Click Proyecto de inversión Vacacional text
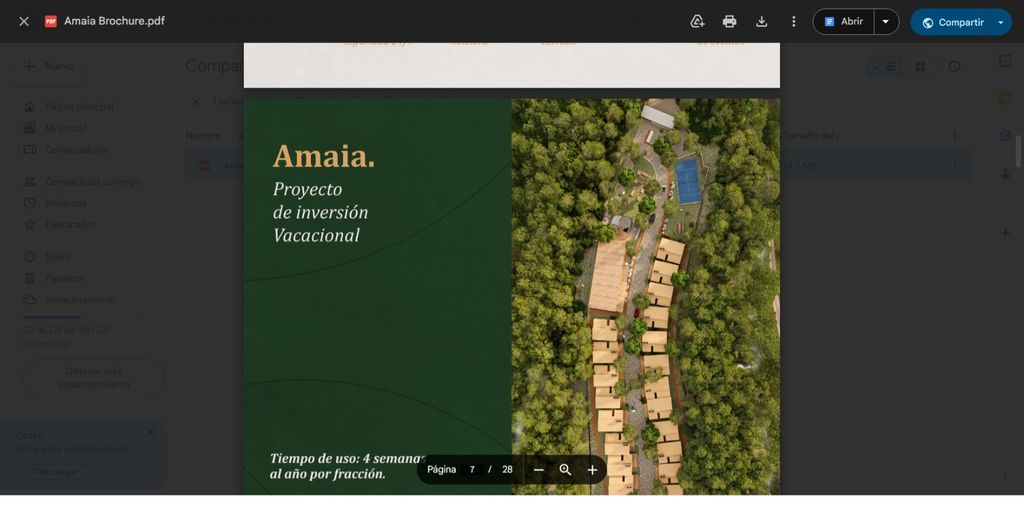This screenshot has width=1024, height=511. pyautogui.click(x=320, y=212)
